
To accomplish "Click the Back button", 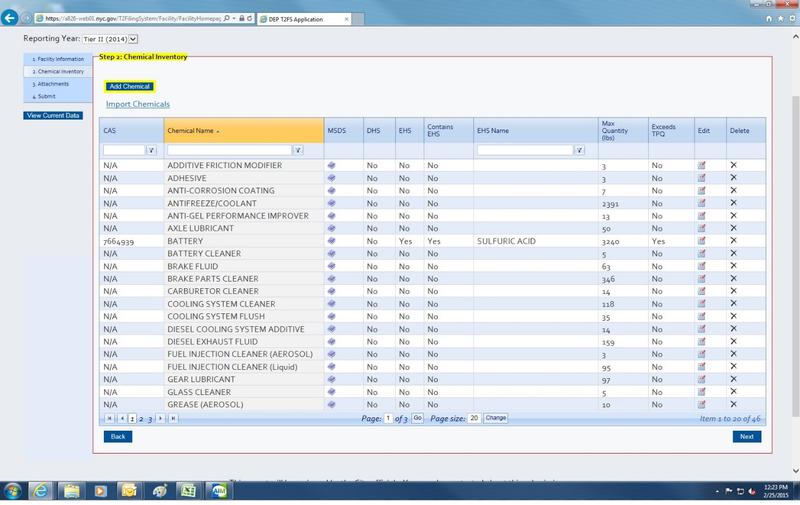I will pyautogui.click(x=118, y=437).
